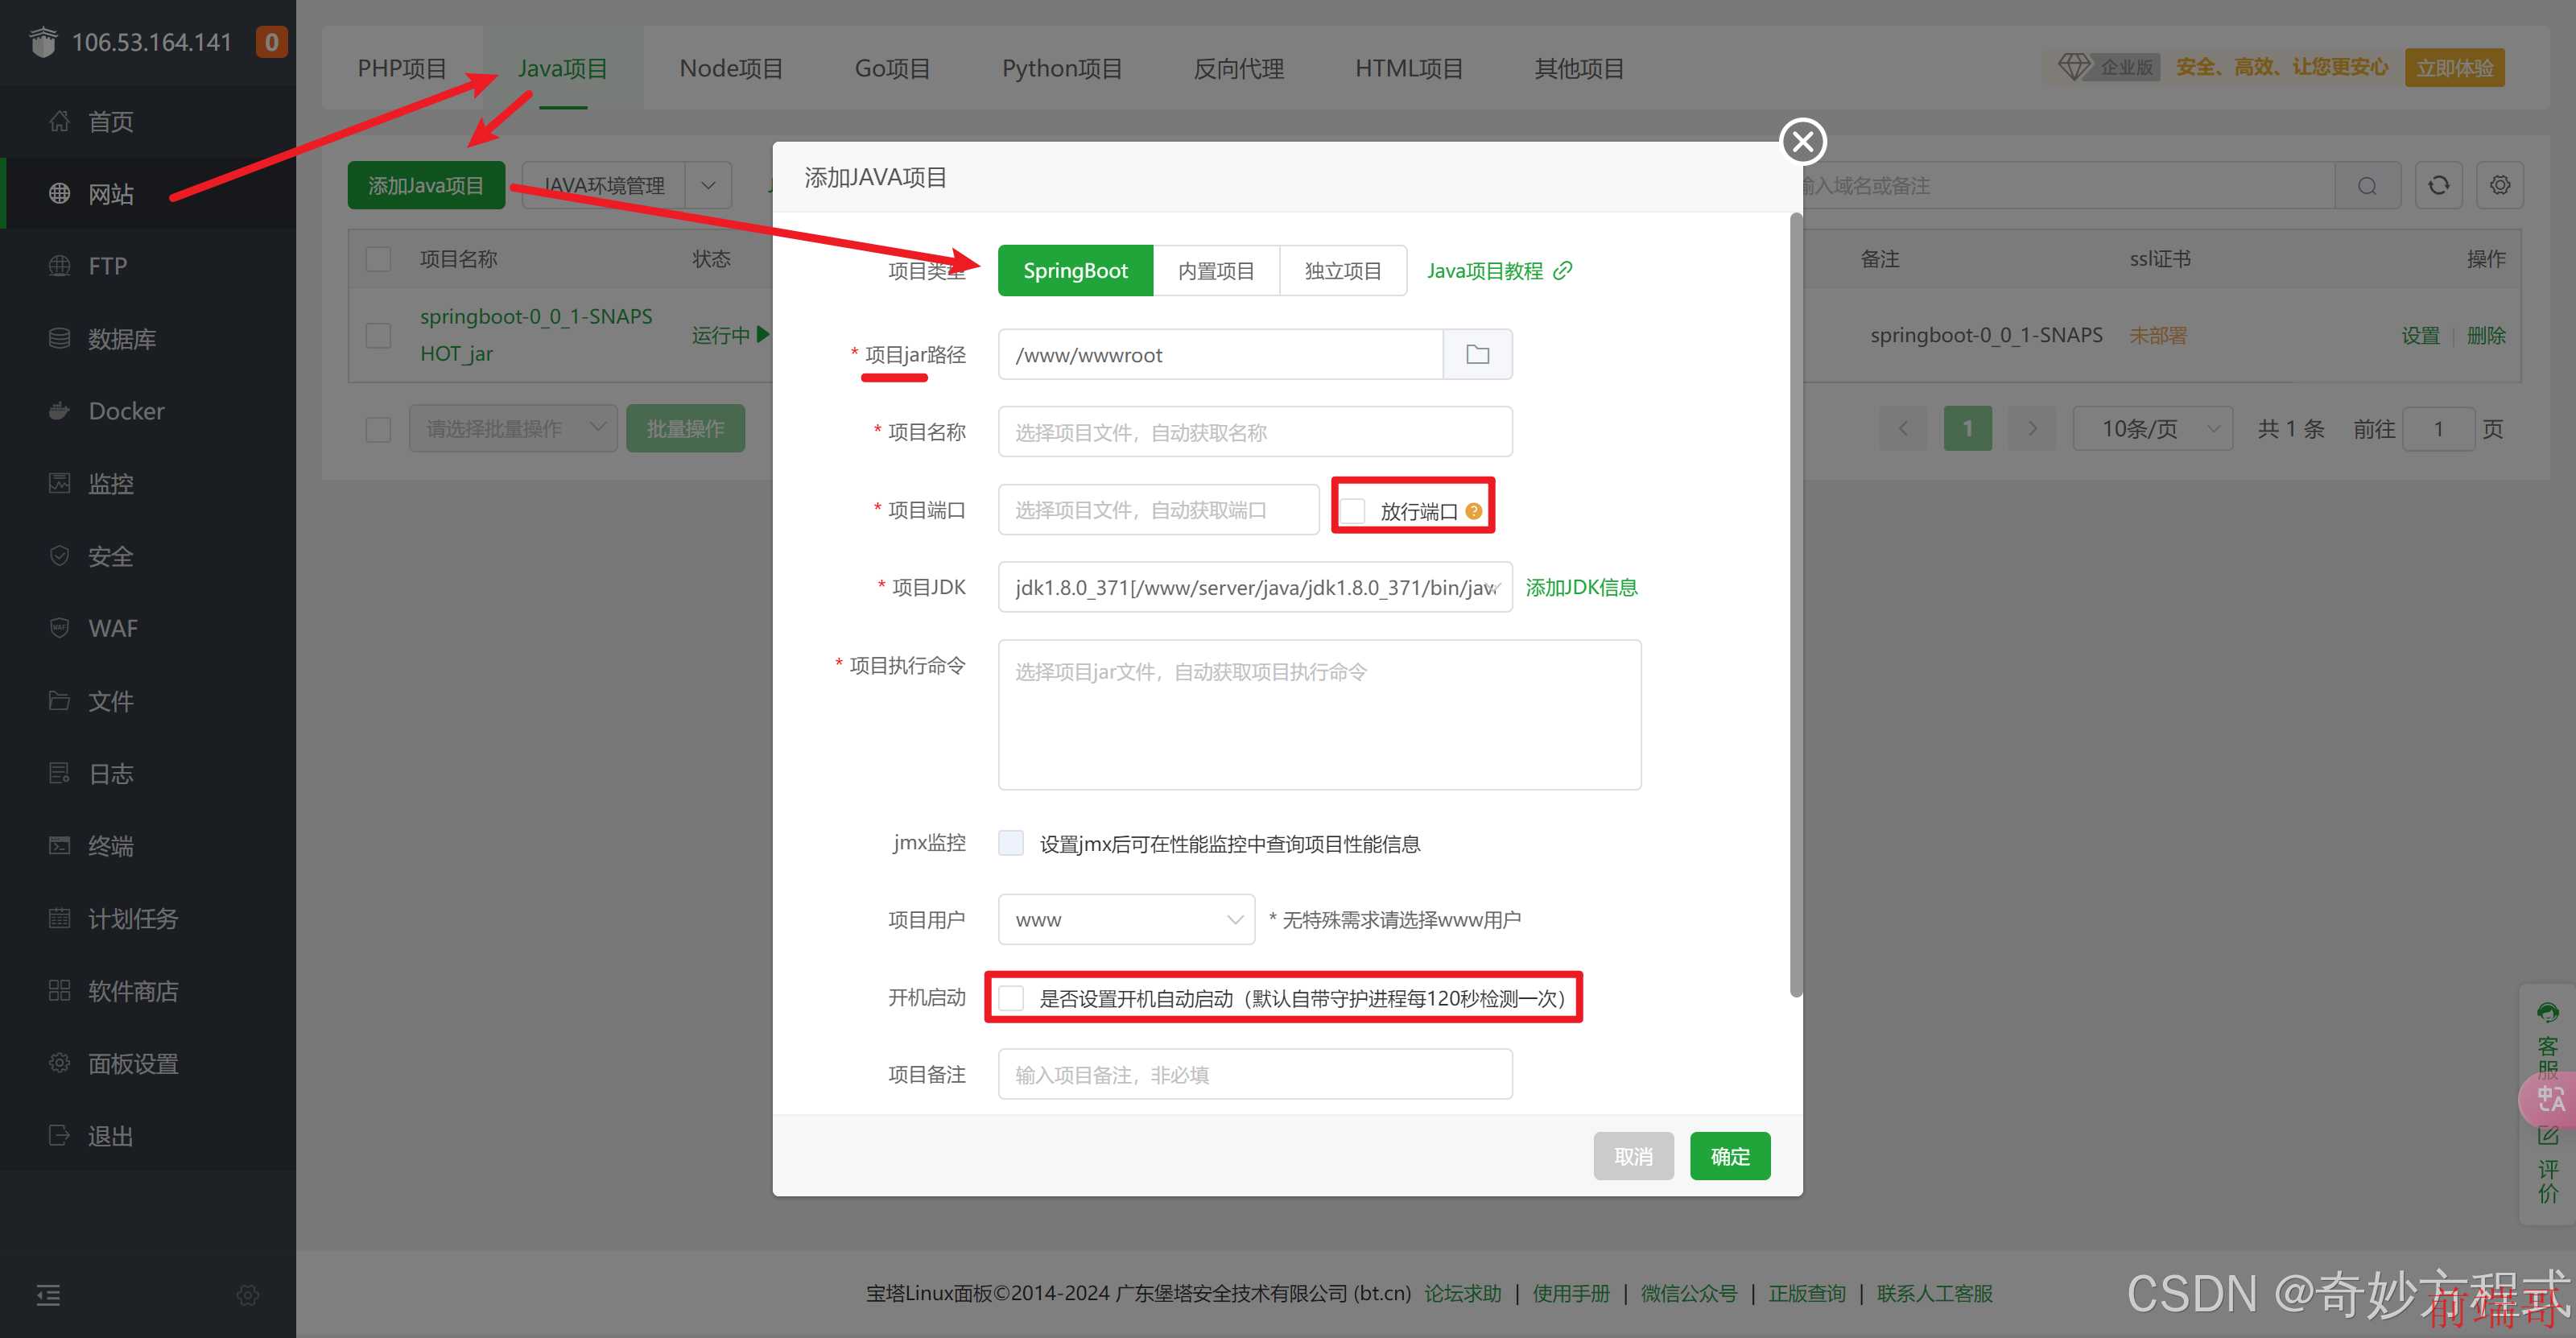Open the 日志 log icon

(x=59, y=773)
